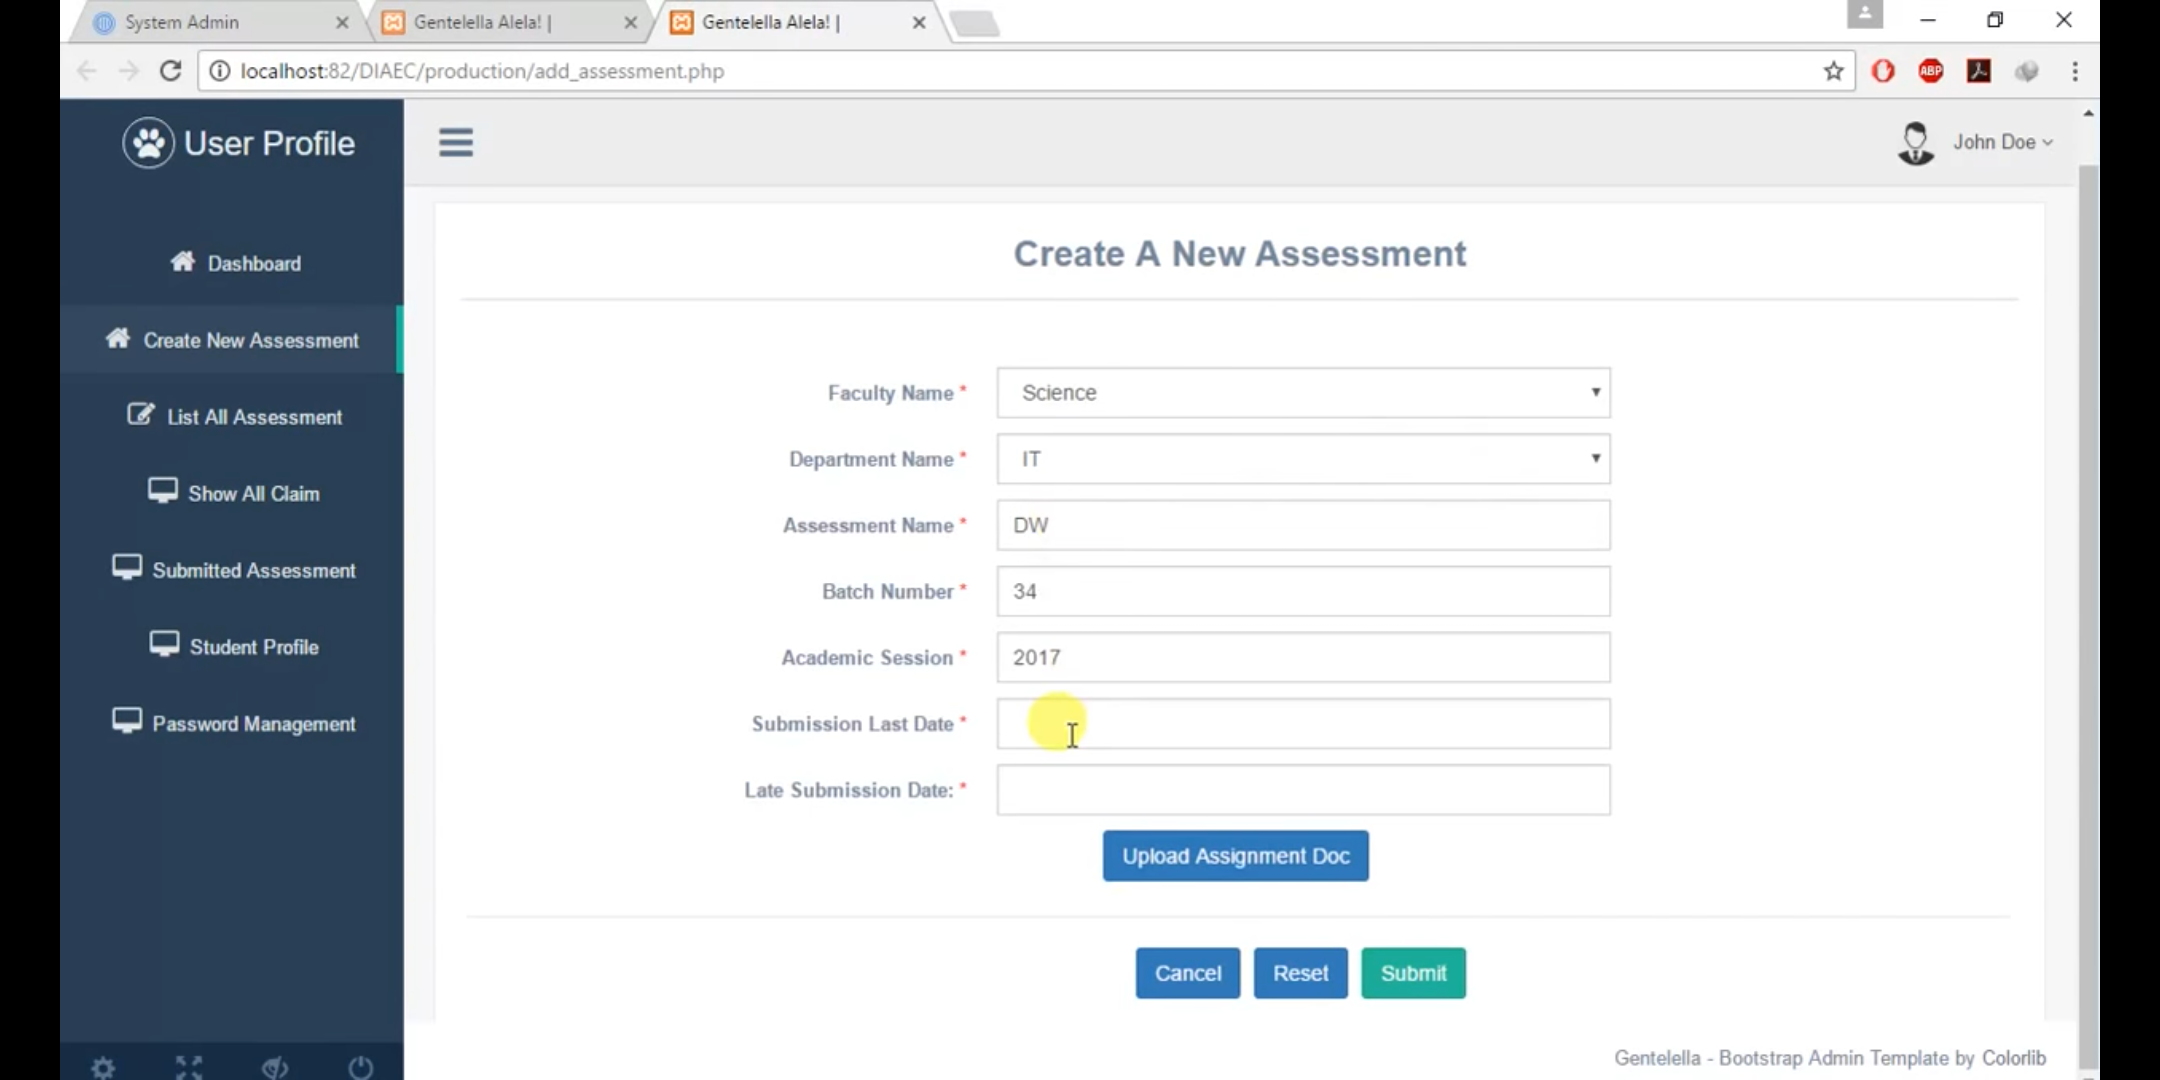Click the power logout icon in sidebar footer
The image size is (2160, 1080).
click(361, 1067)
